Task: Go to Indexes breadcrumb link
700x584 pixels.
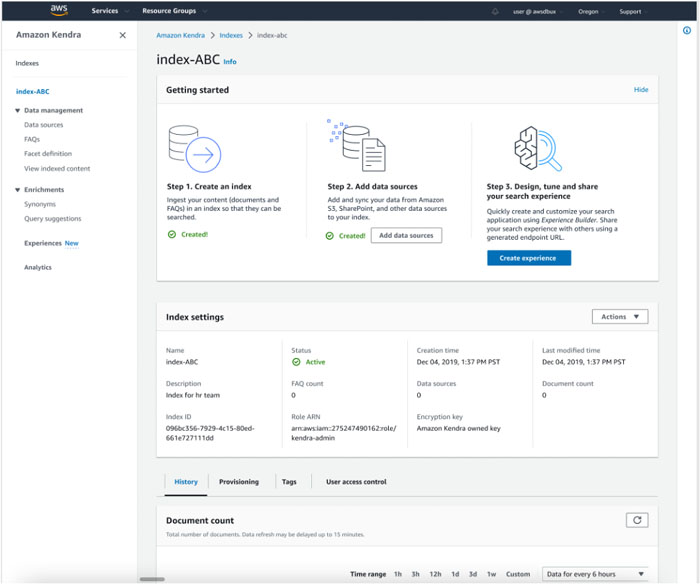Action: coord(231,35)
